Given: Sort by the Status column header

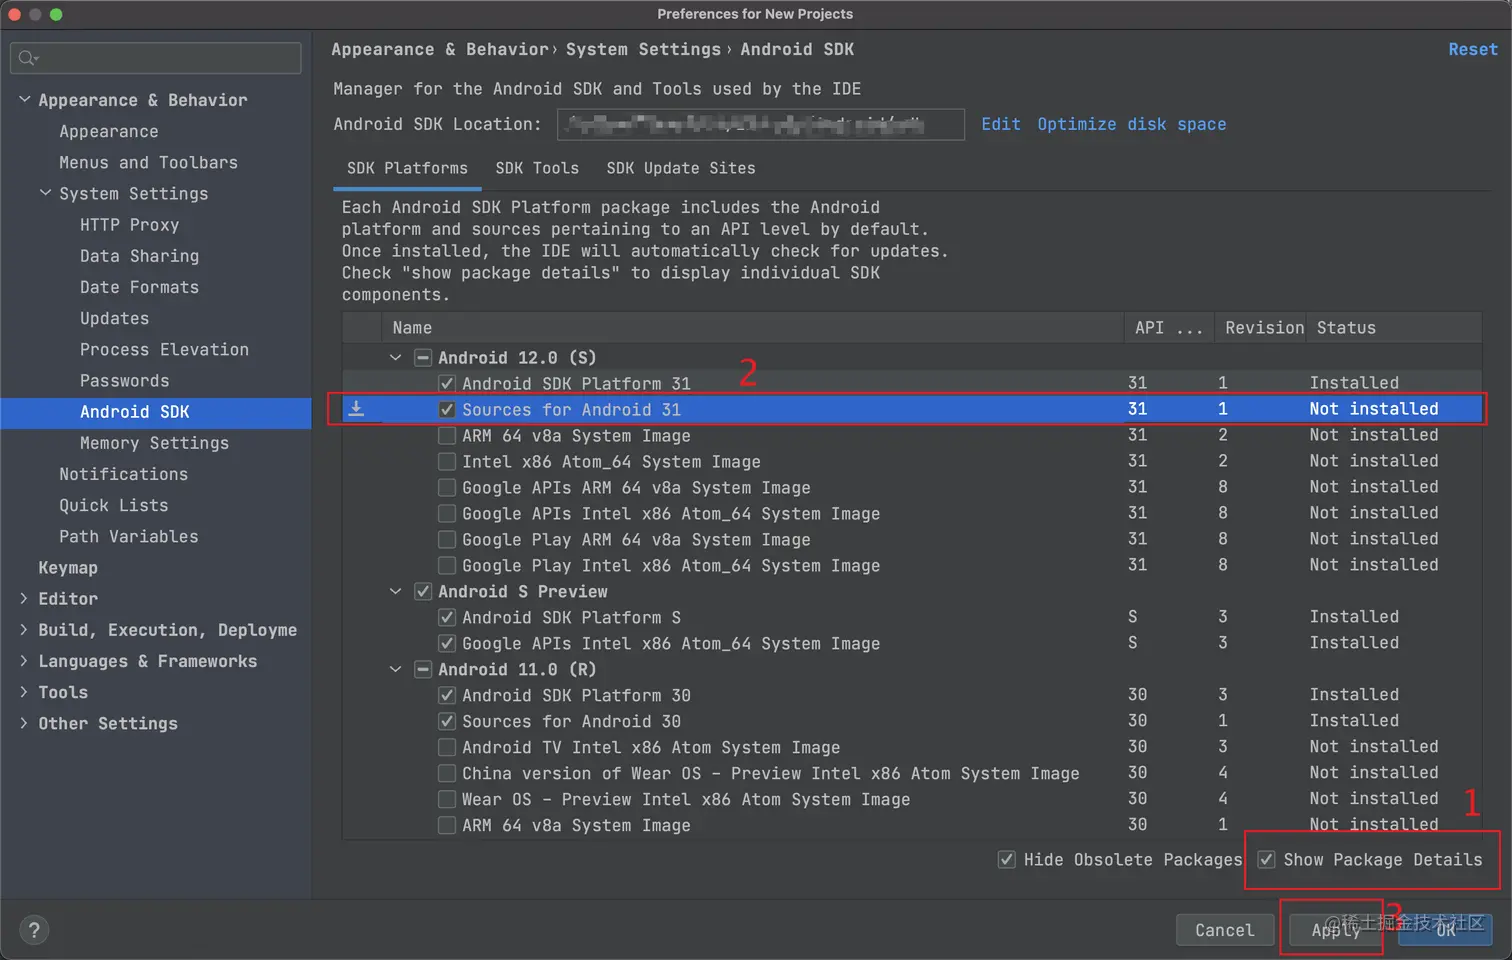Looking at the screenshot, I should tap(1395, 327).
